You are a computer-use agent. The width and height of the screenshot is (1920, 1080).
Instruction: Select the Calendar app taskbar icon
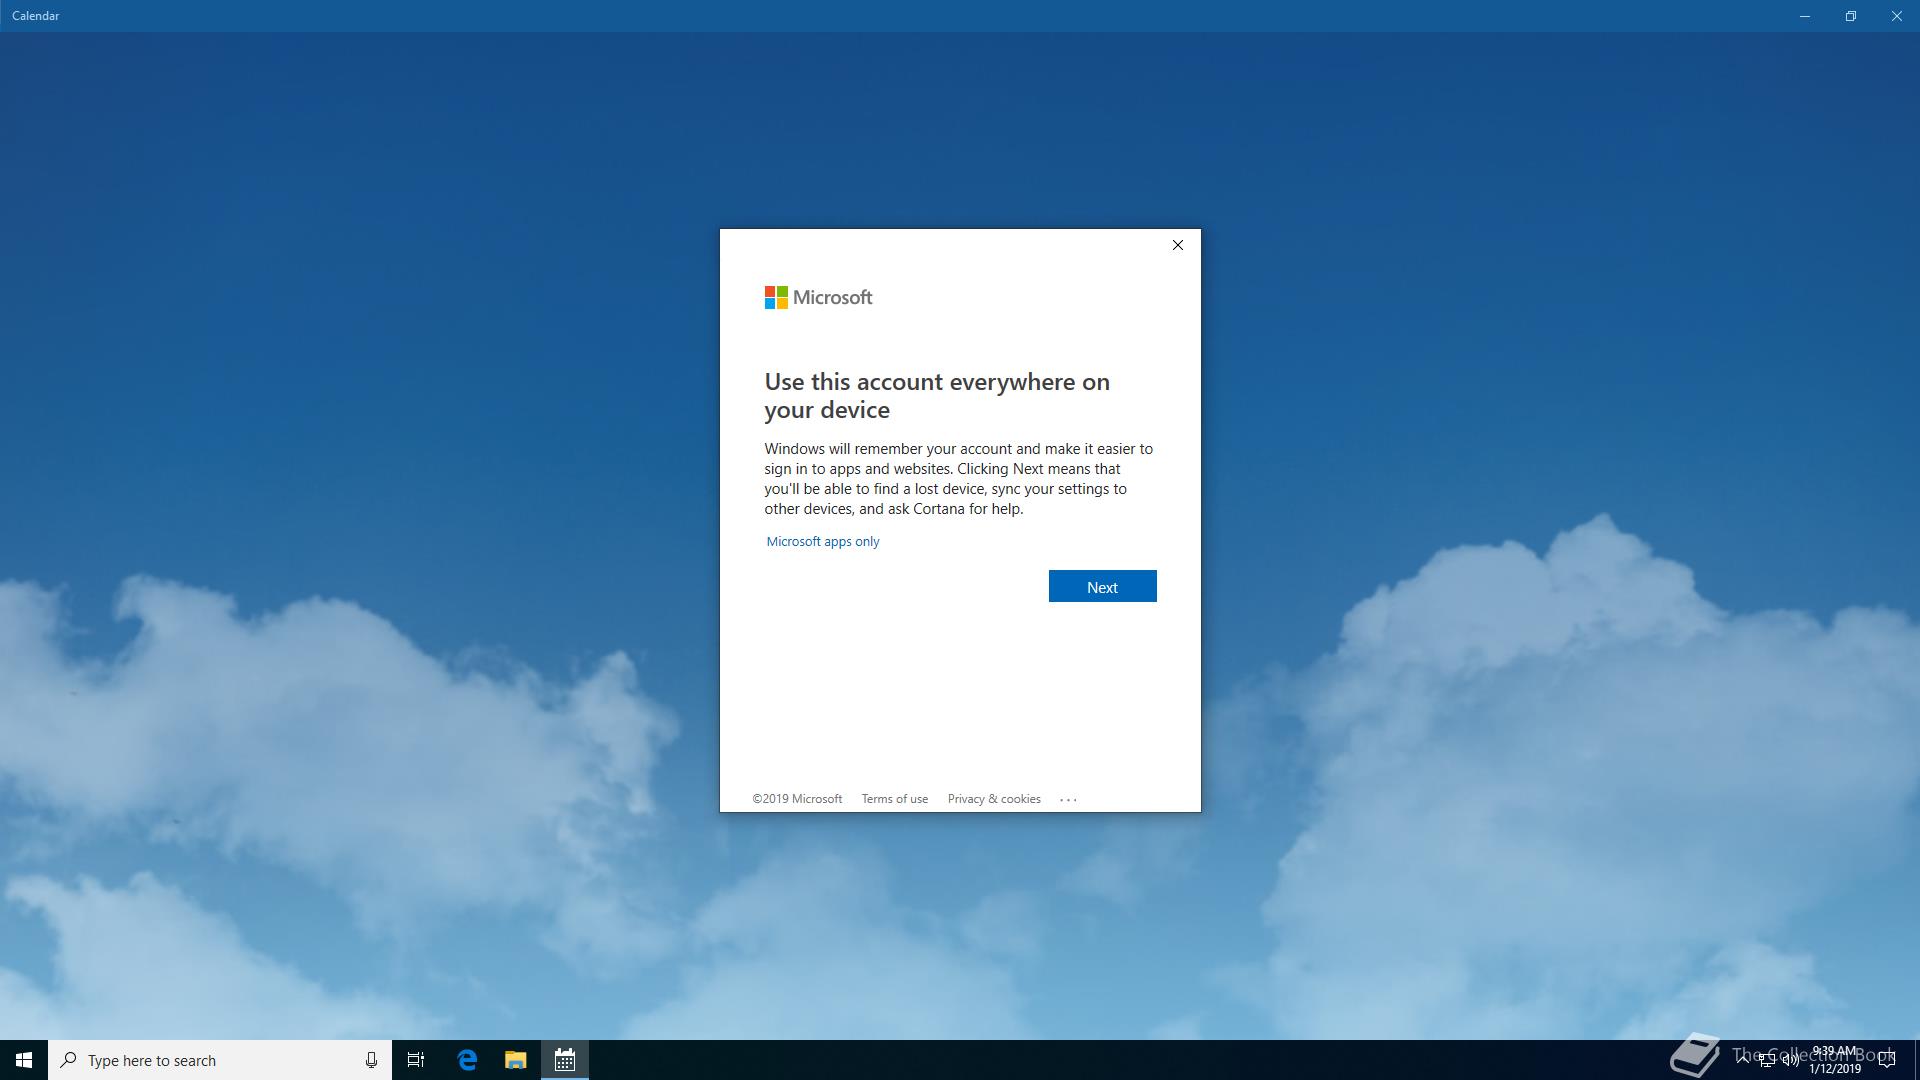click(x=564, y=1060)
